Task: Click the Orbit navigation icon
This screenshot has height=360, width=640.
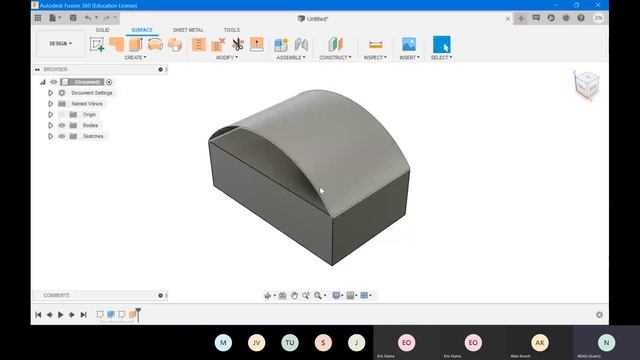Action: pos(268,296)
